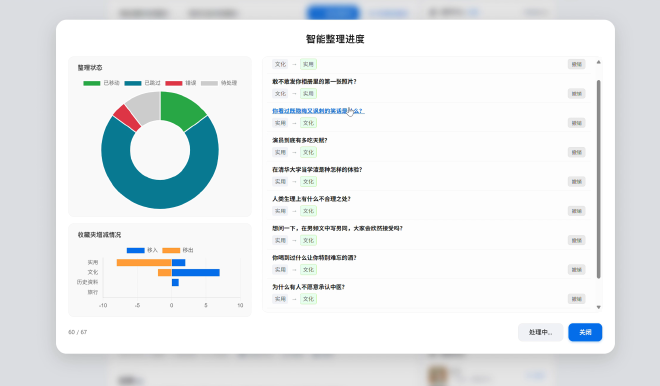
Task: Click the red segment of the donut chart
Action: tap(128, 117)
